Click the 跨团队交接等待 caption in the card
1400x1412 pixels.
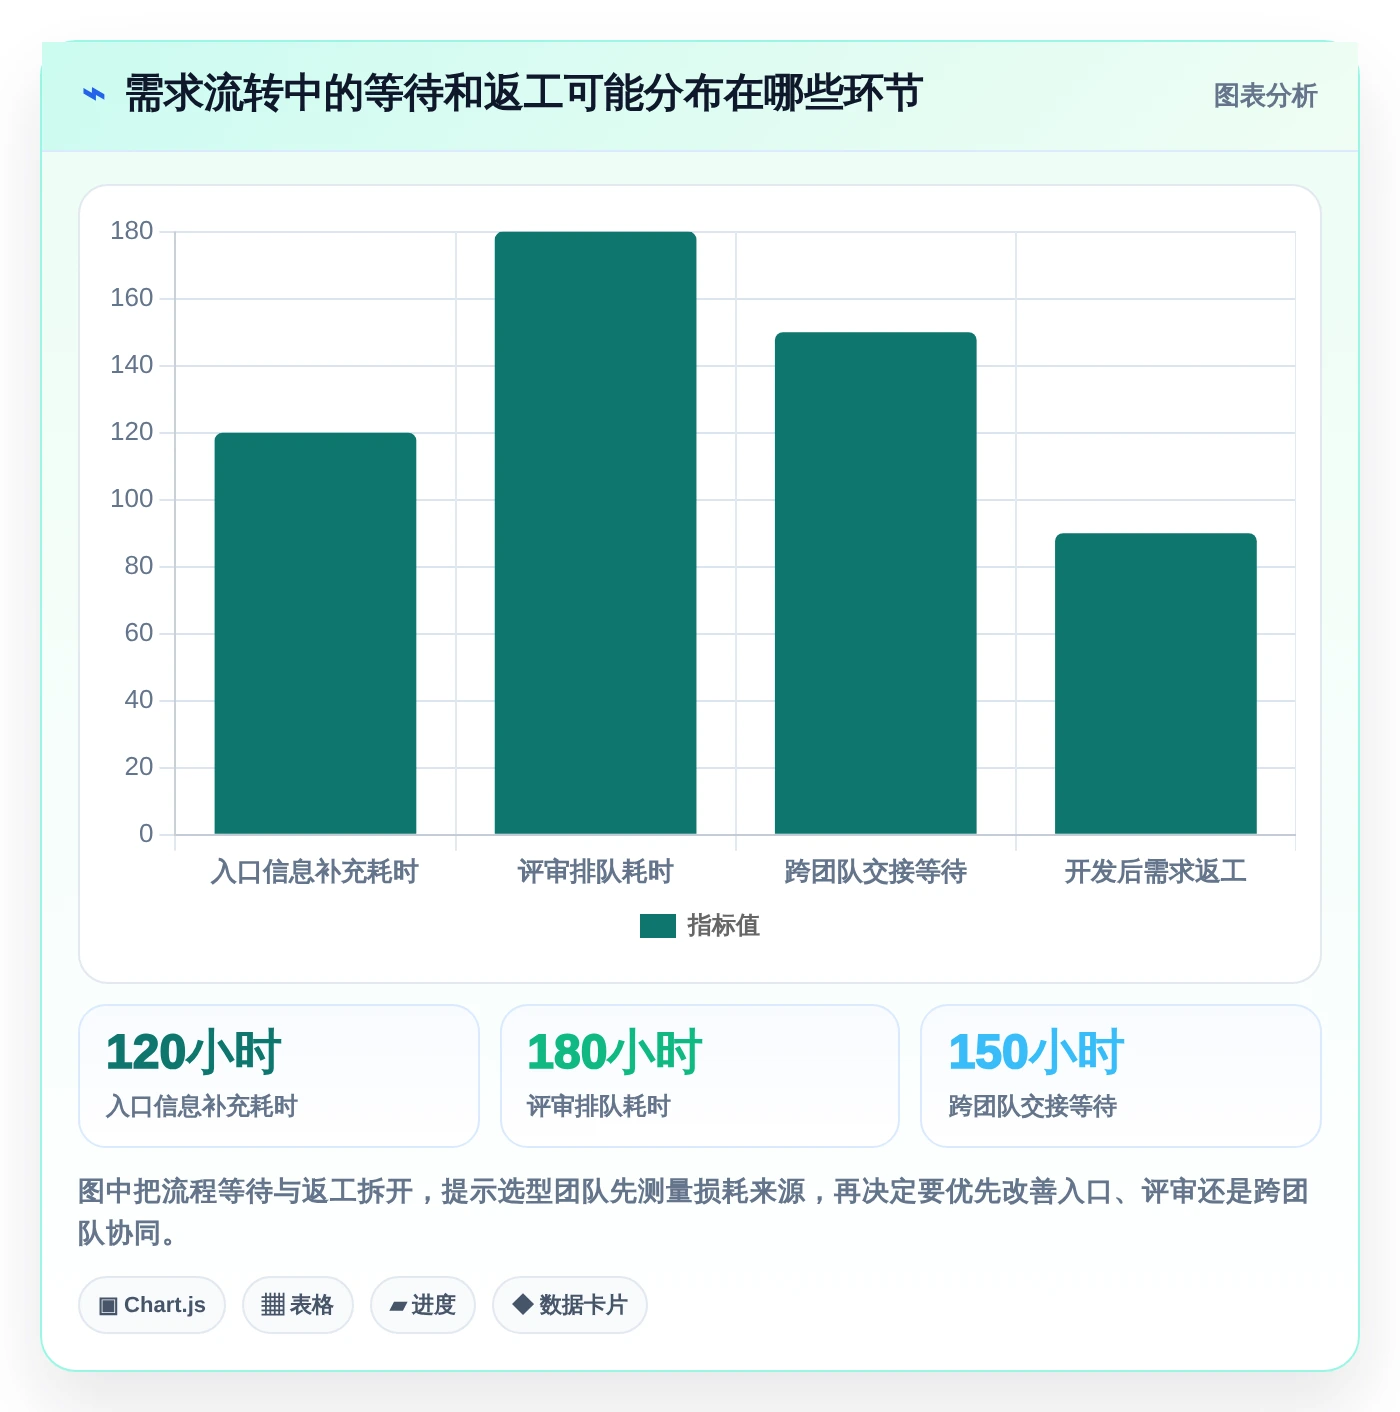click(1033, 1106)
